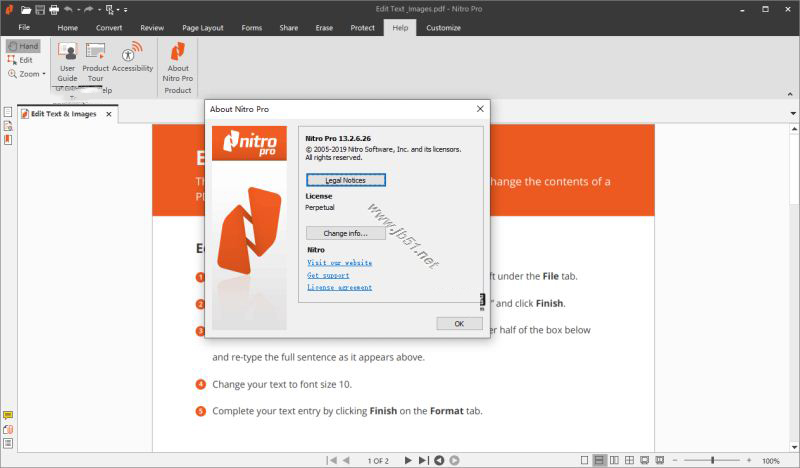This screenshot has height=468, width=800.
Task: Click the Redo arrow icon
Action: (x=89, y=10)
